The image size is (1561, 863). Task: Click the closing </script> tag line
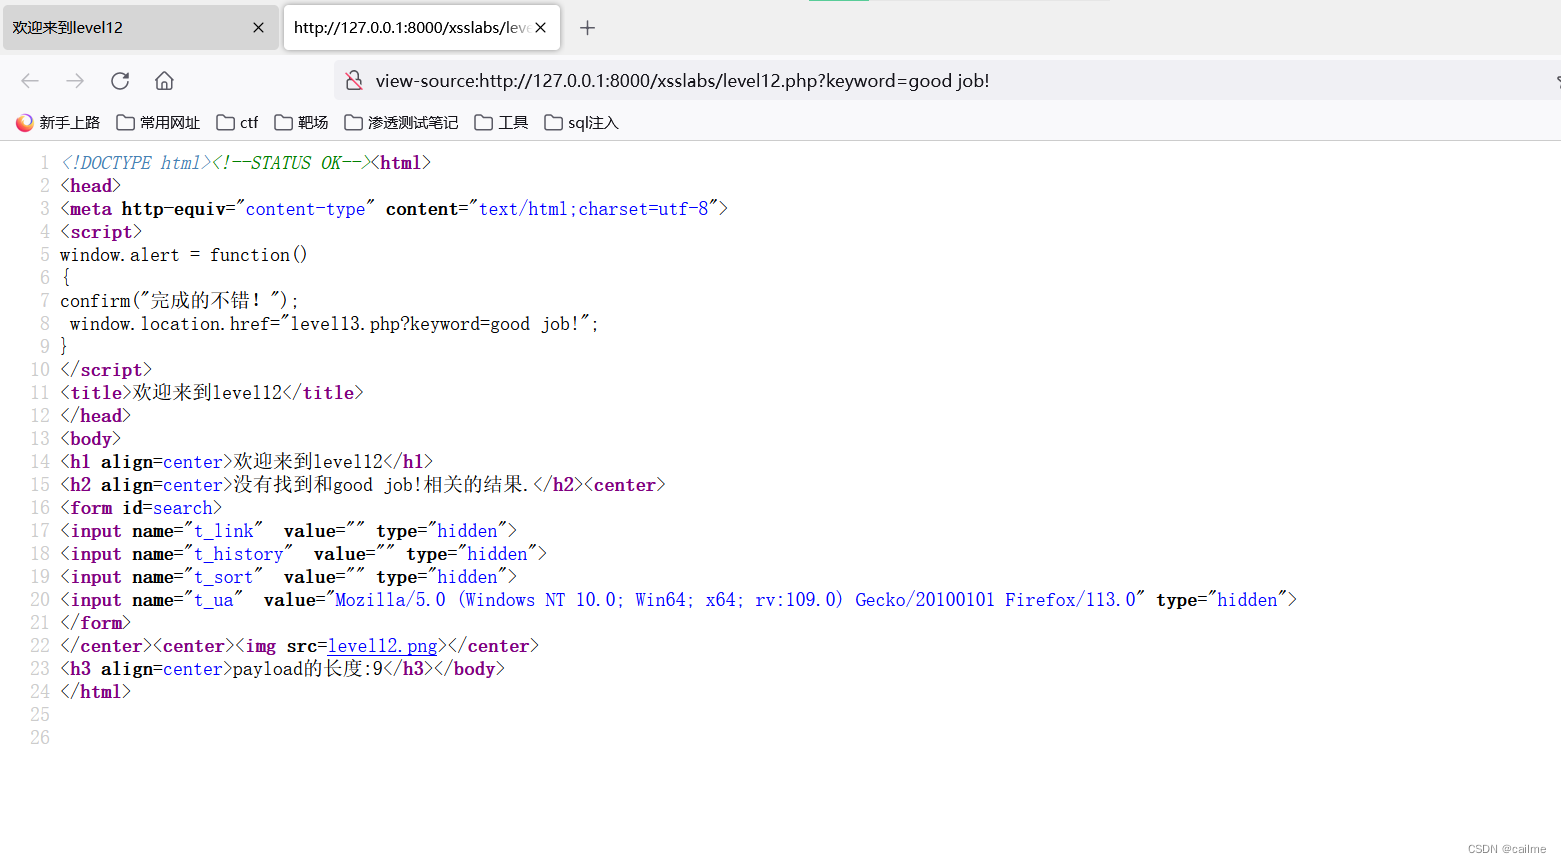(106, 370)
